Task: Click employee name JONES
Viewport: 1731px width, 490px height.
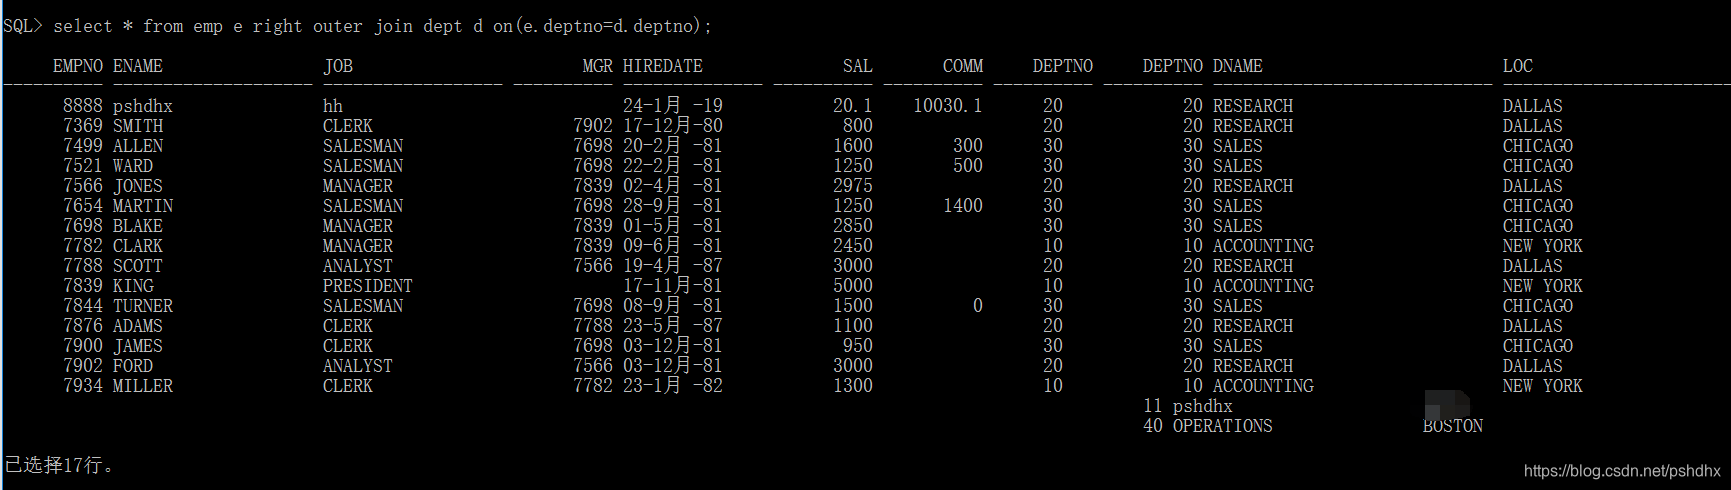Action: 138,186
